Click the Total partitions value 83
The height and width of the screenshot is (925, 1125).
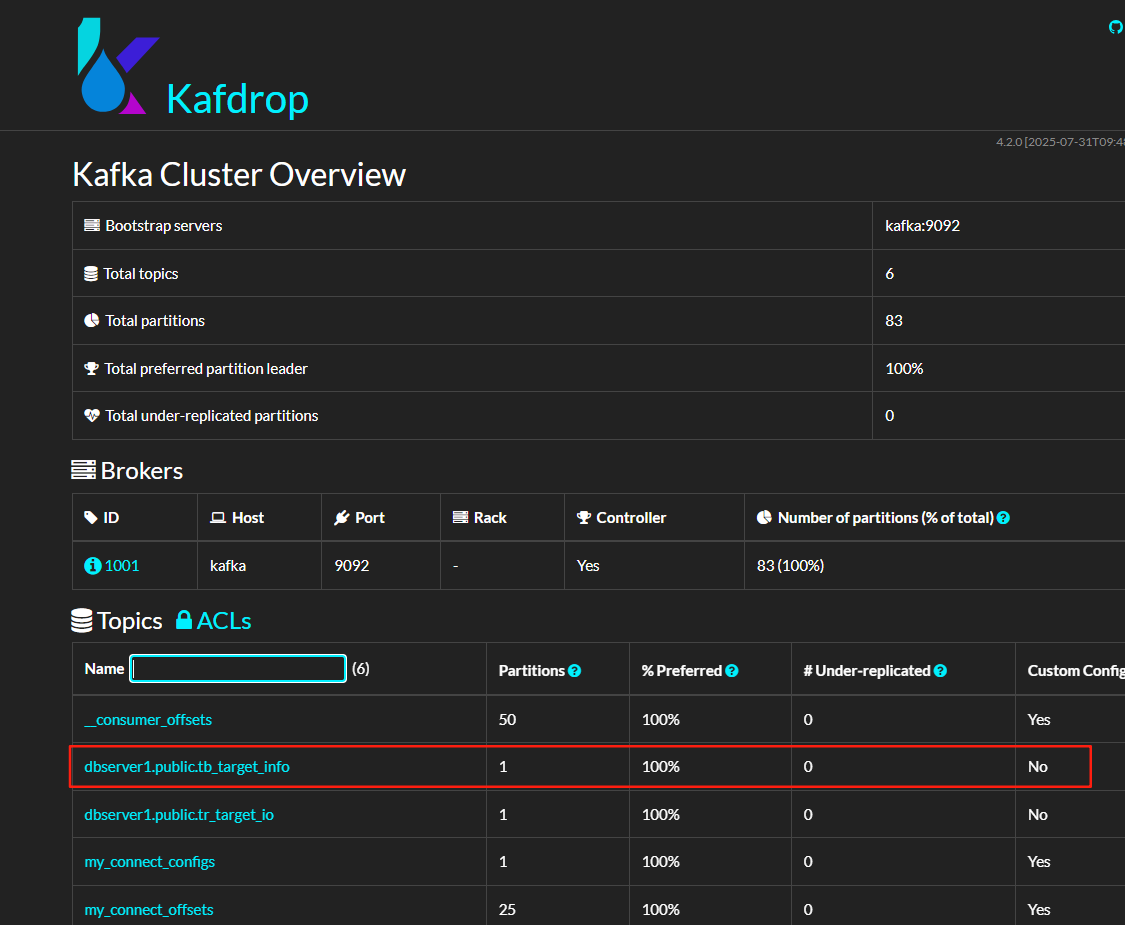(894, 321)
